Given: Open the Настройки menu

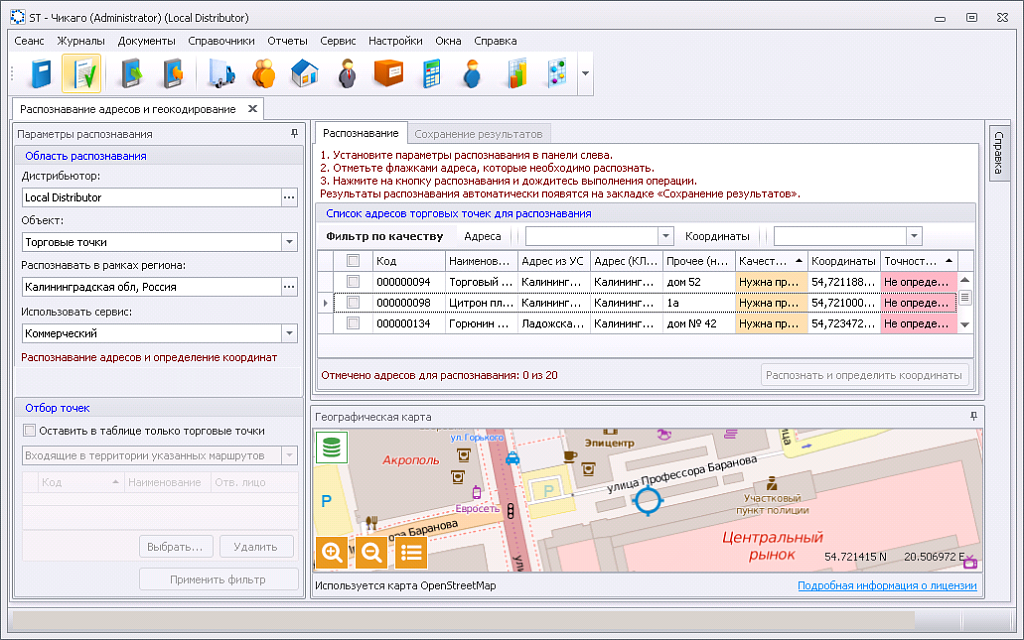Looking at the screenshot, I should click(395, 40).
